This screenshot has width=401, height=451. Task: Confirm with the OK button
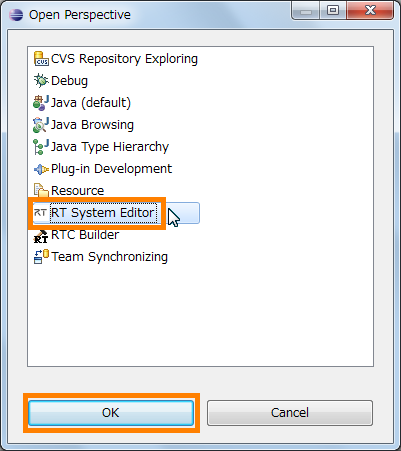[111, 413]
